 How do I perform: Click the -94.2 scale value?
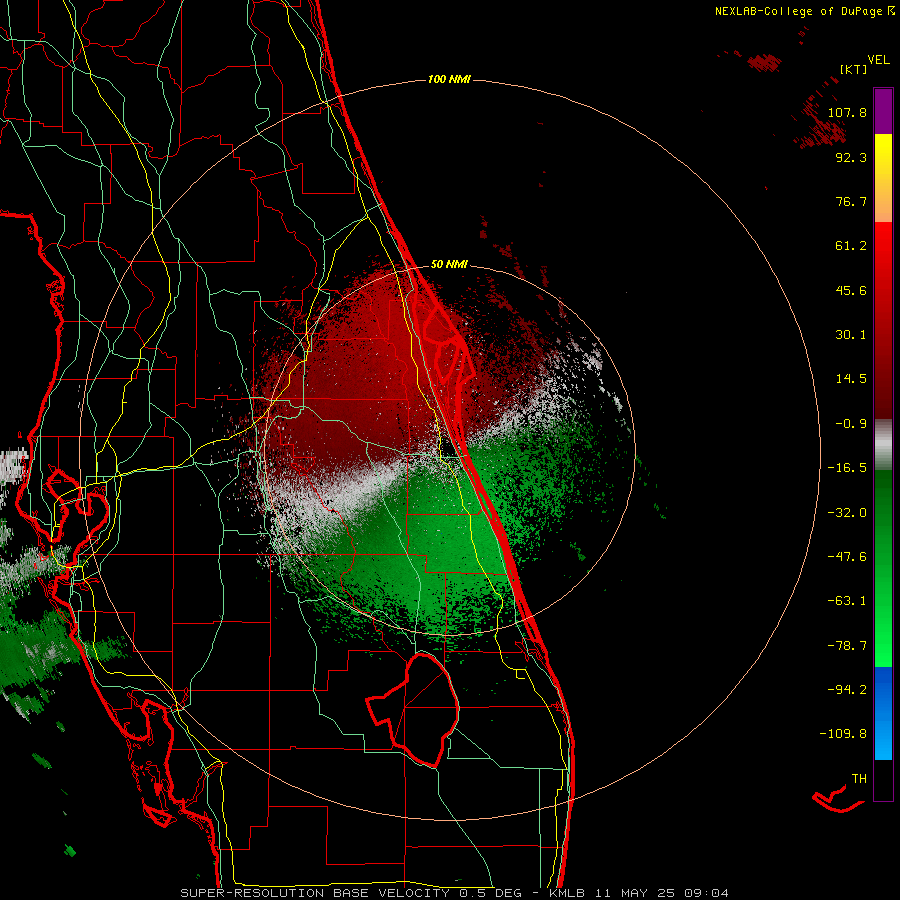847,689
